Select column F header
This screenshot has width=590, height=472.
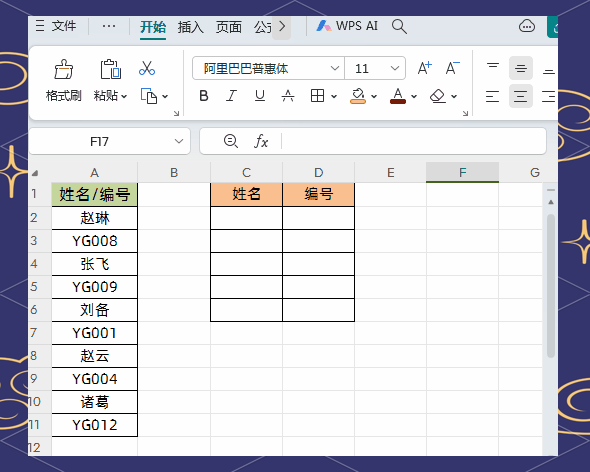click(462, 173)
